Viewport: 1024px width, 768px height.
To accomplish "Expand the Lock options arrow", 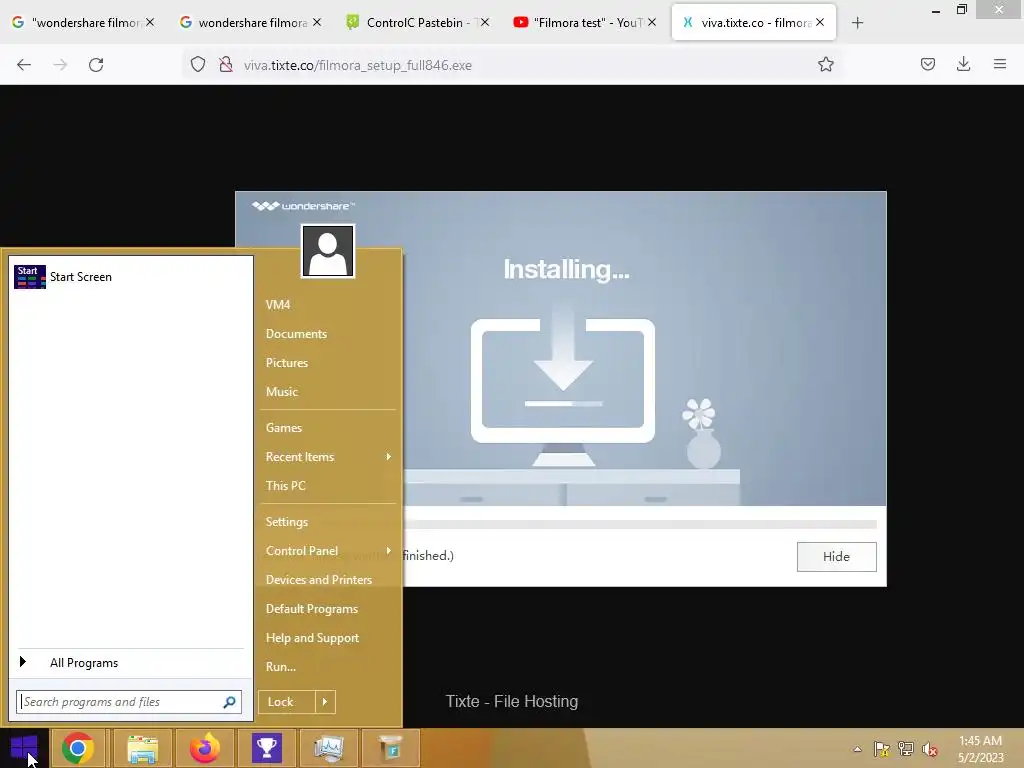I will pyautogui.click(x=325, y=702).
